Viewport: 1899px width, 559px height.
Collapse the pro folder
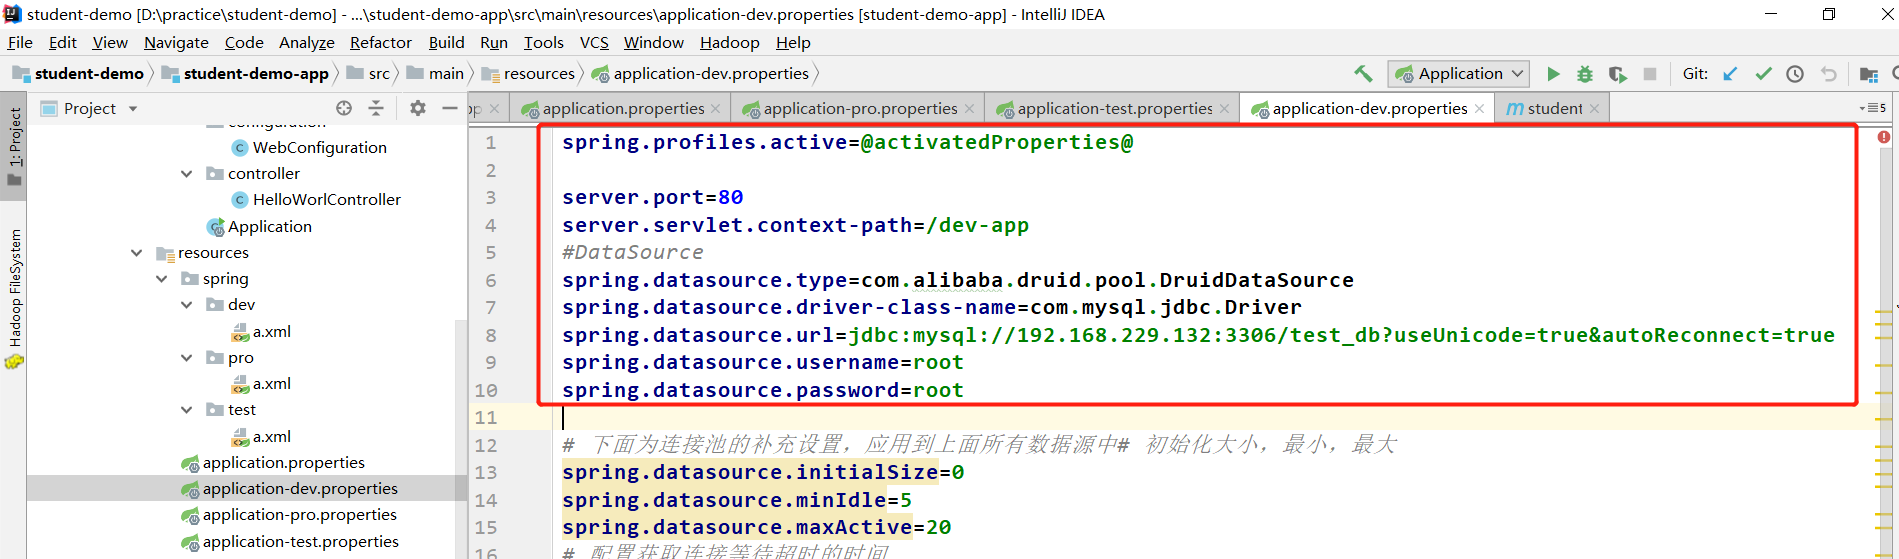pos(186,357)
